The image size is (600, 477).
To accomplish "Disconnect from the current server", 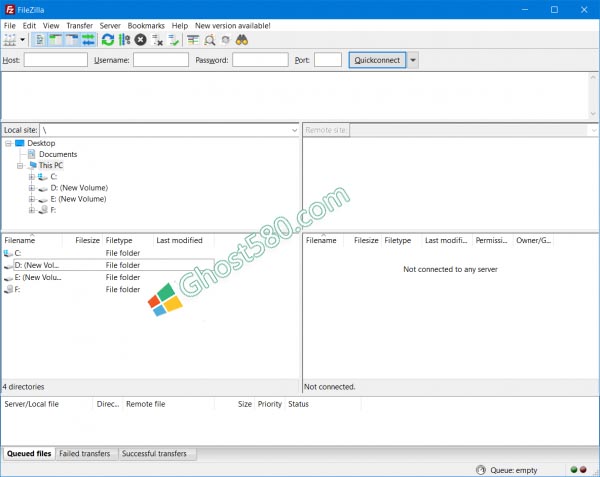I will (x=157, y=40).
